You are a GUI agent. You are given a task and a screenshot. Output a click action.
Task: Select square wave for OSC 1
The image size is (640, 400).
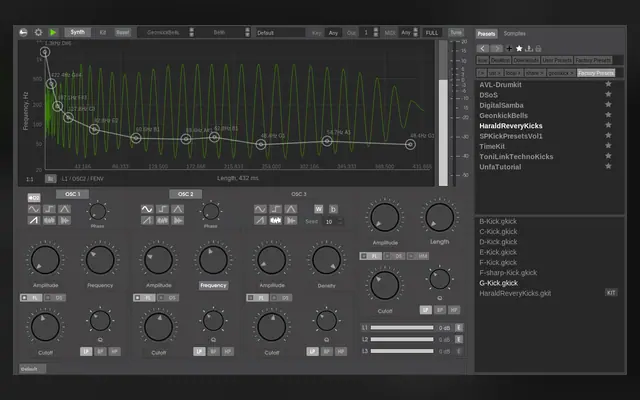pyautogui.click(x=49, y=209)
